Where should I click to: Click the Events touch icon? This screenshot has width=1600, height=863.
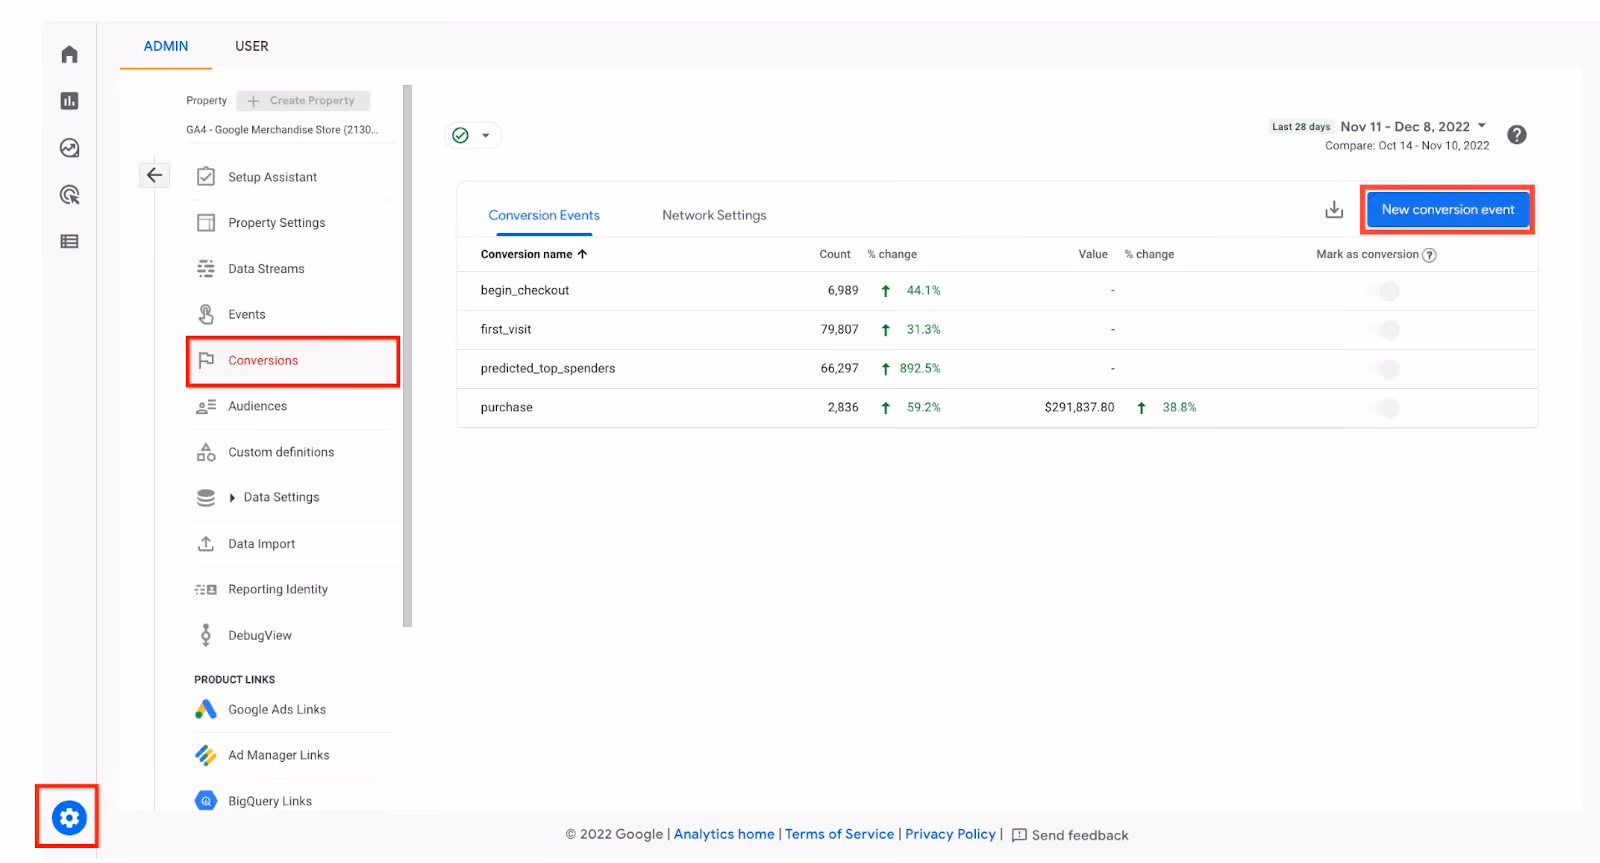pyautogui.click(x=206, y=314)
